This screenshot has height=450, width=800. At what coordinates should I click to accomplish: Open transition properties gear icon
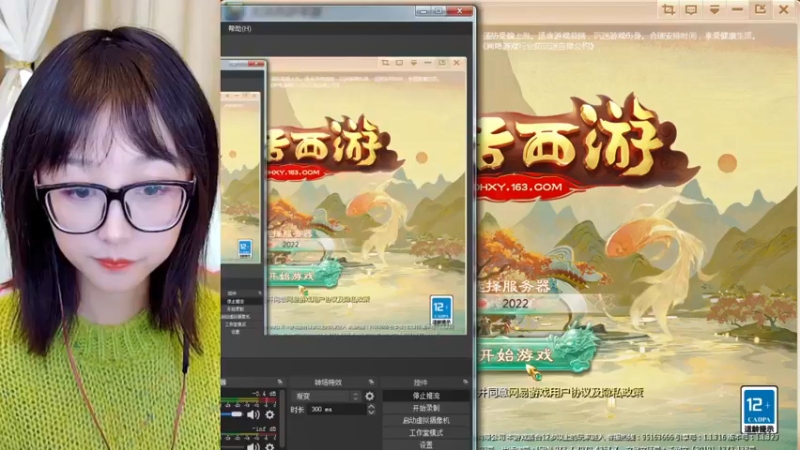pyautogui.click(x=369, y=396)
